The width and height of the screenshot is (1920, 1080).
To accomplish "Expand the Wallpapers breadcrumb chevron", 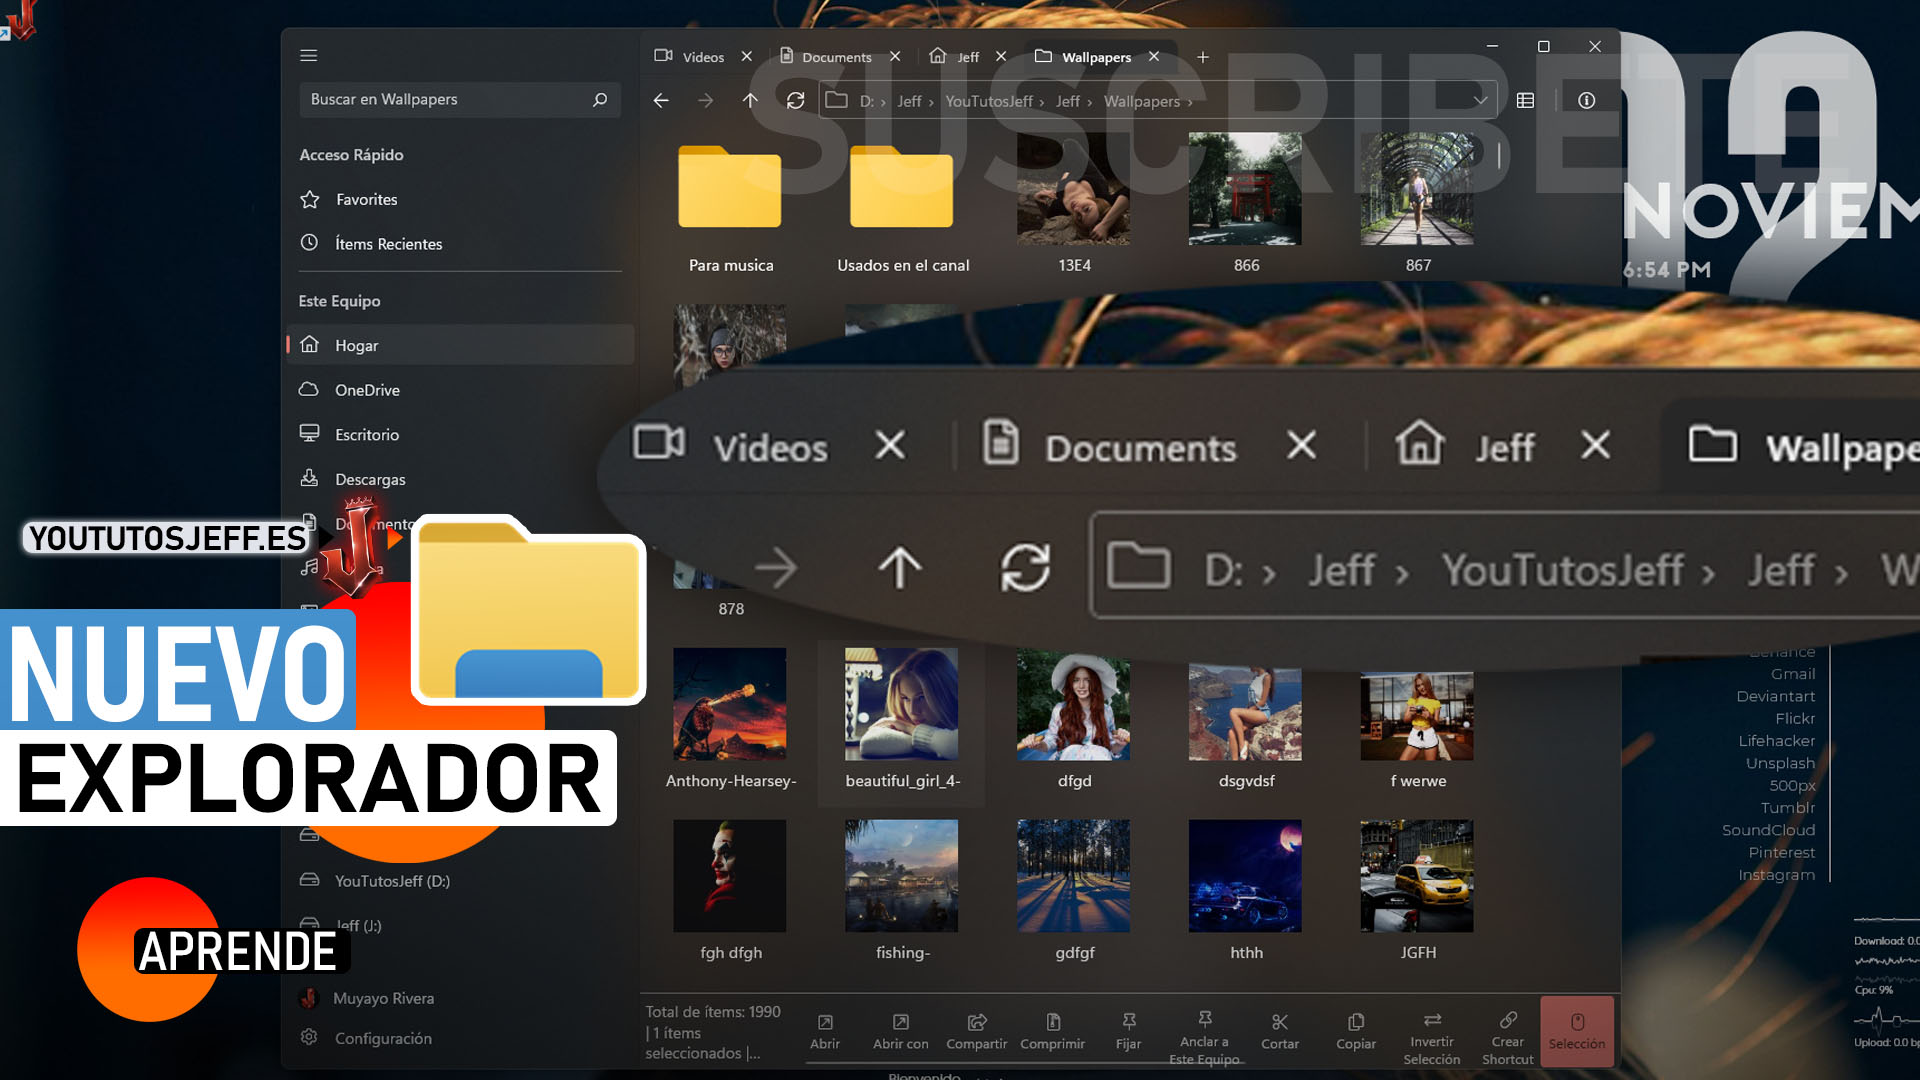I will (1191, 102).
